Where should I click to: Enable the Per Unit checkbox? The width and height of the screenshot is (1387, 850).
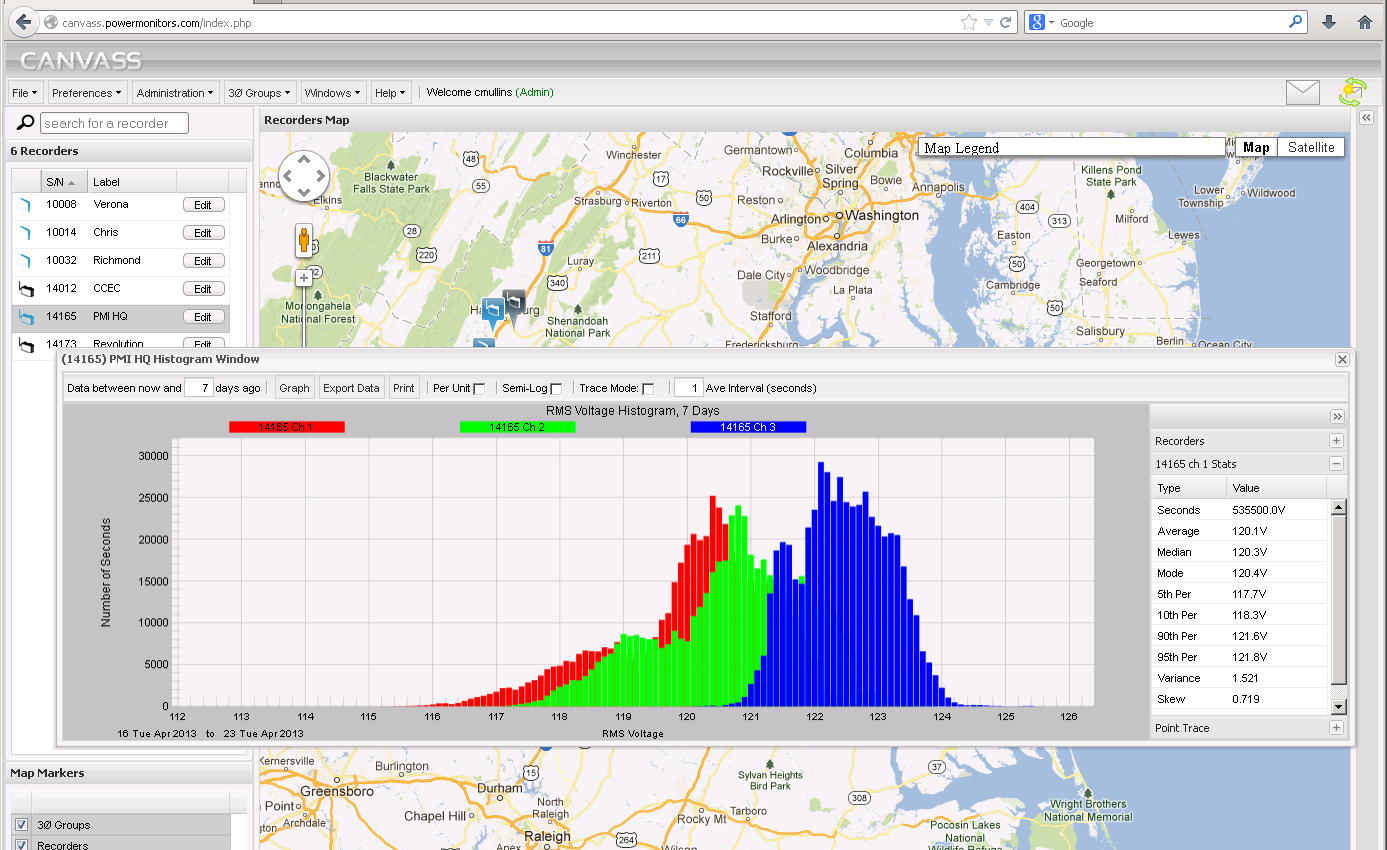pyautogui.click(x=481, y=387)
